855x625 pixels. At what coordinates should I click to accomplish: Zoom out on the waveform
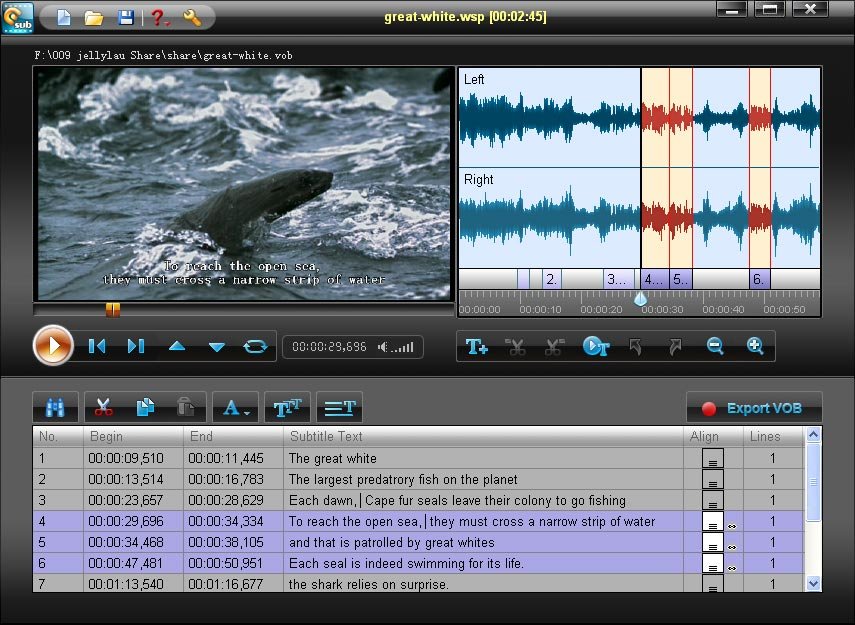pyautogui.click(x=715, y=347)
